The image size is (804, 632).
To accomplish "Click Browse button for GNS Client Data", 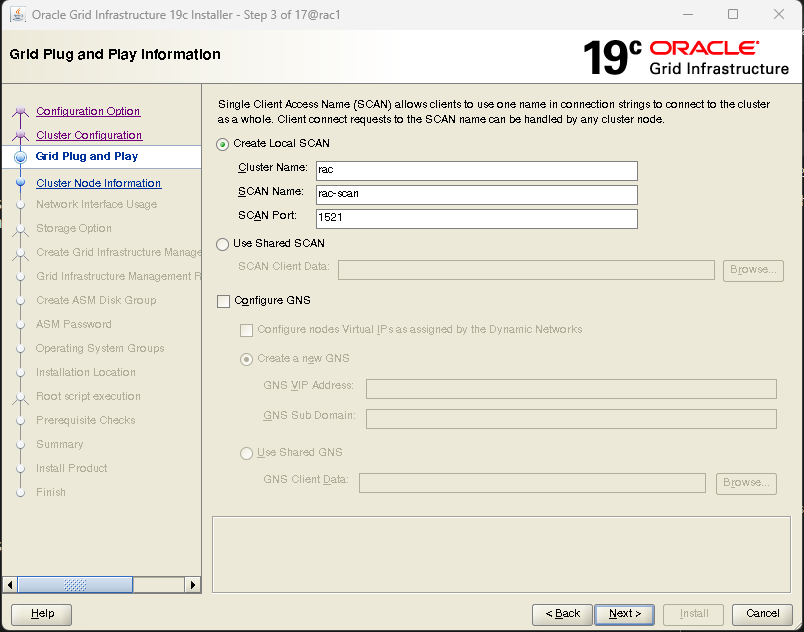I will 747,483.
